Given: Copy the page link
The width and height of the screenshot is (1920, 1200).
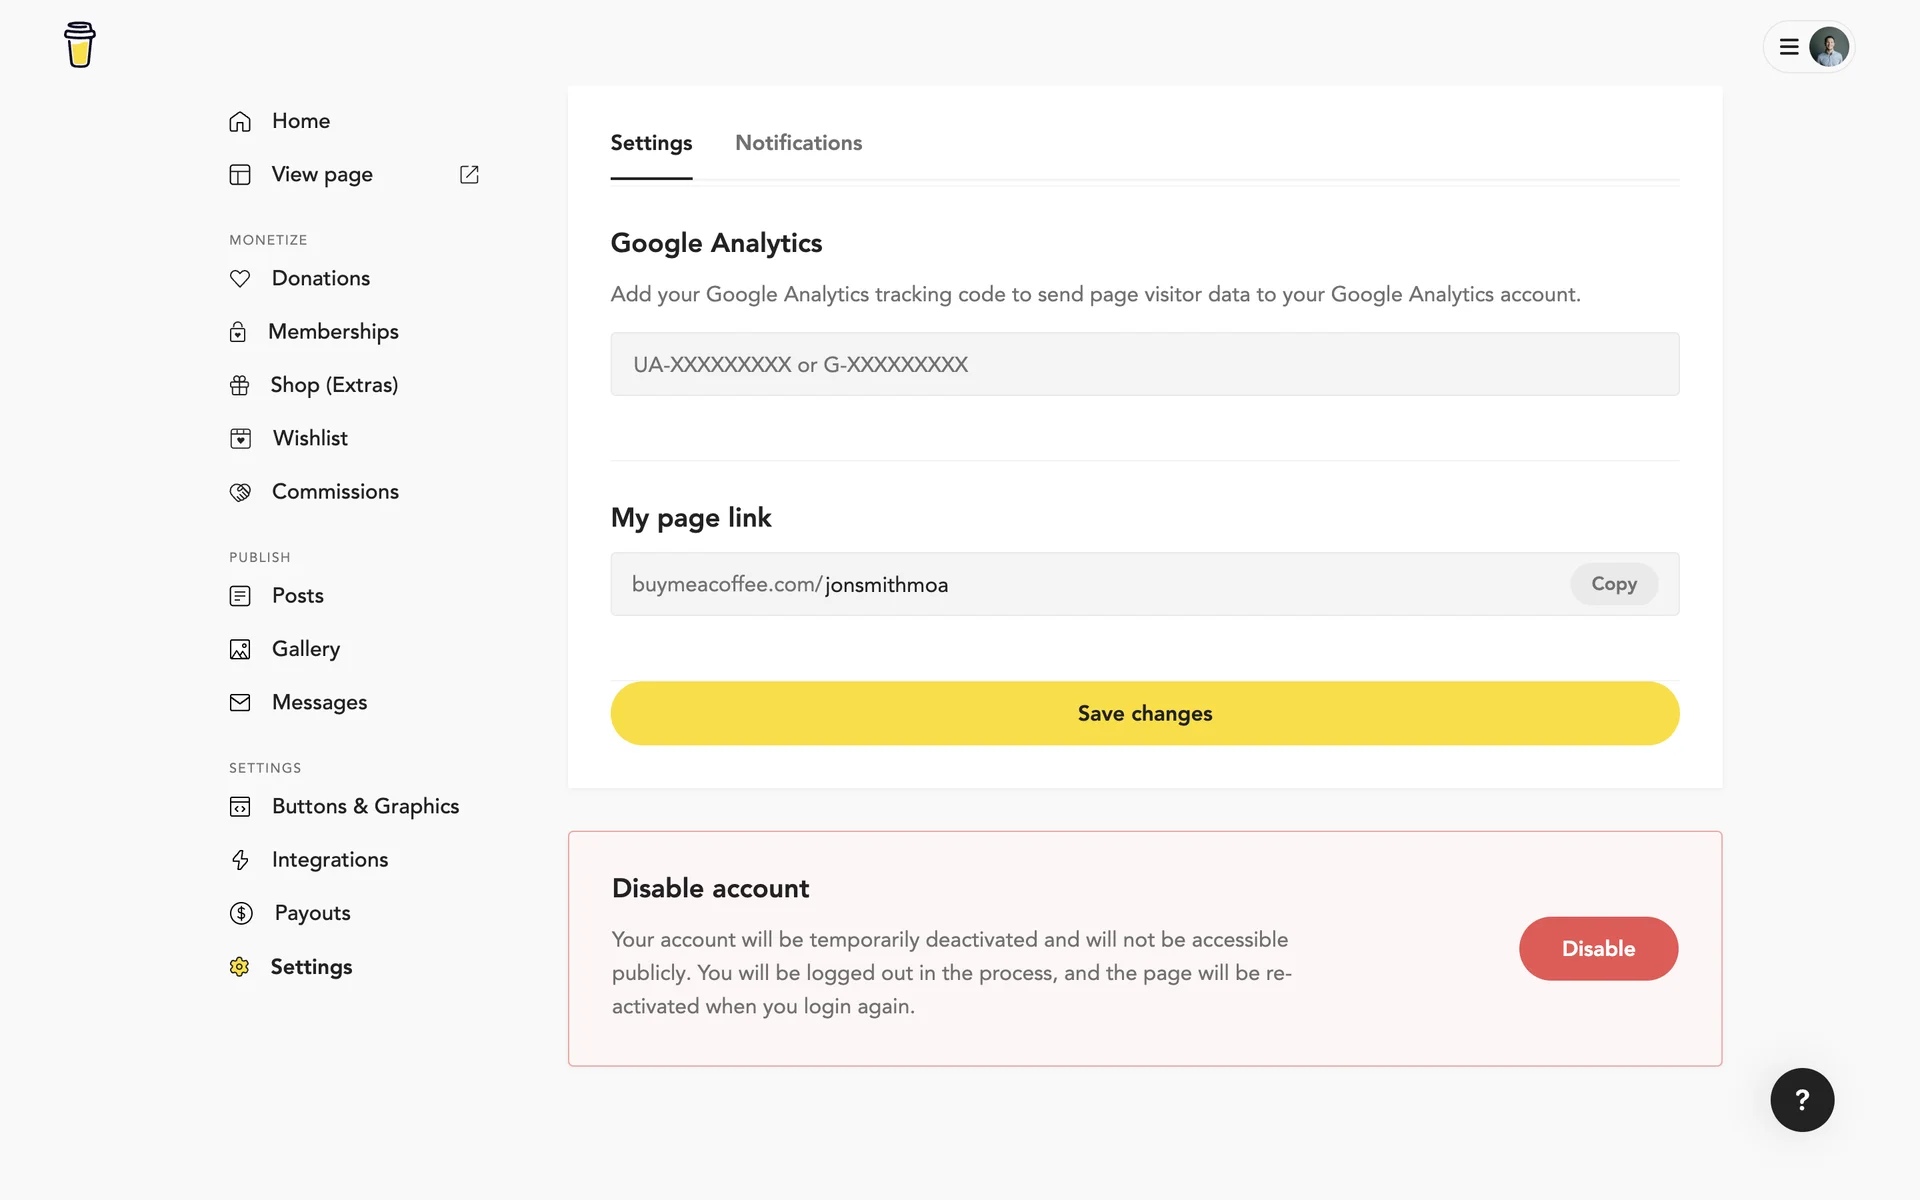Looking at the screenshot, I should click(1613, 584).
